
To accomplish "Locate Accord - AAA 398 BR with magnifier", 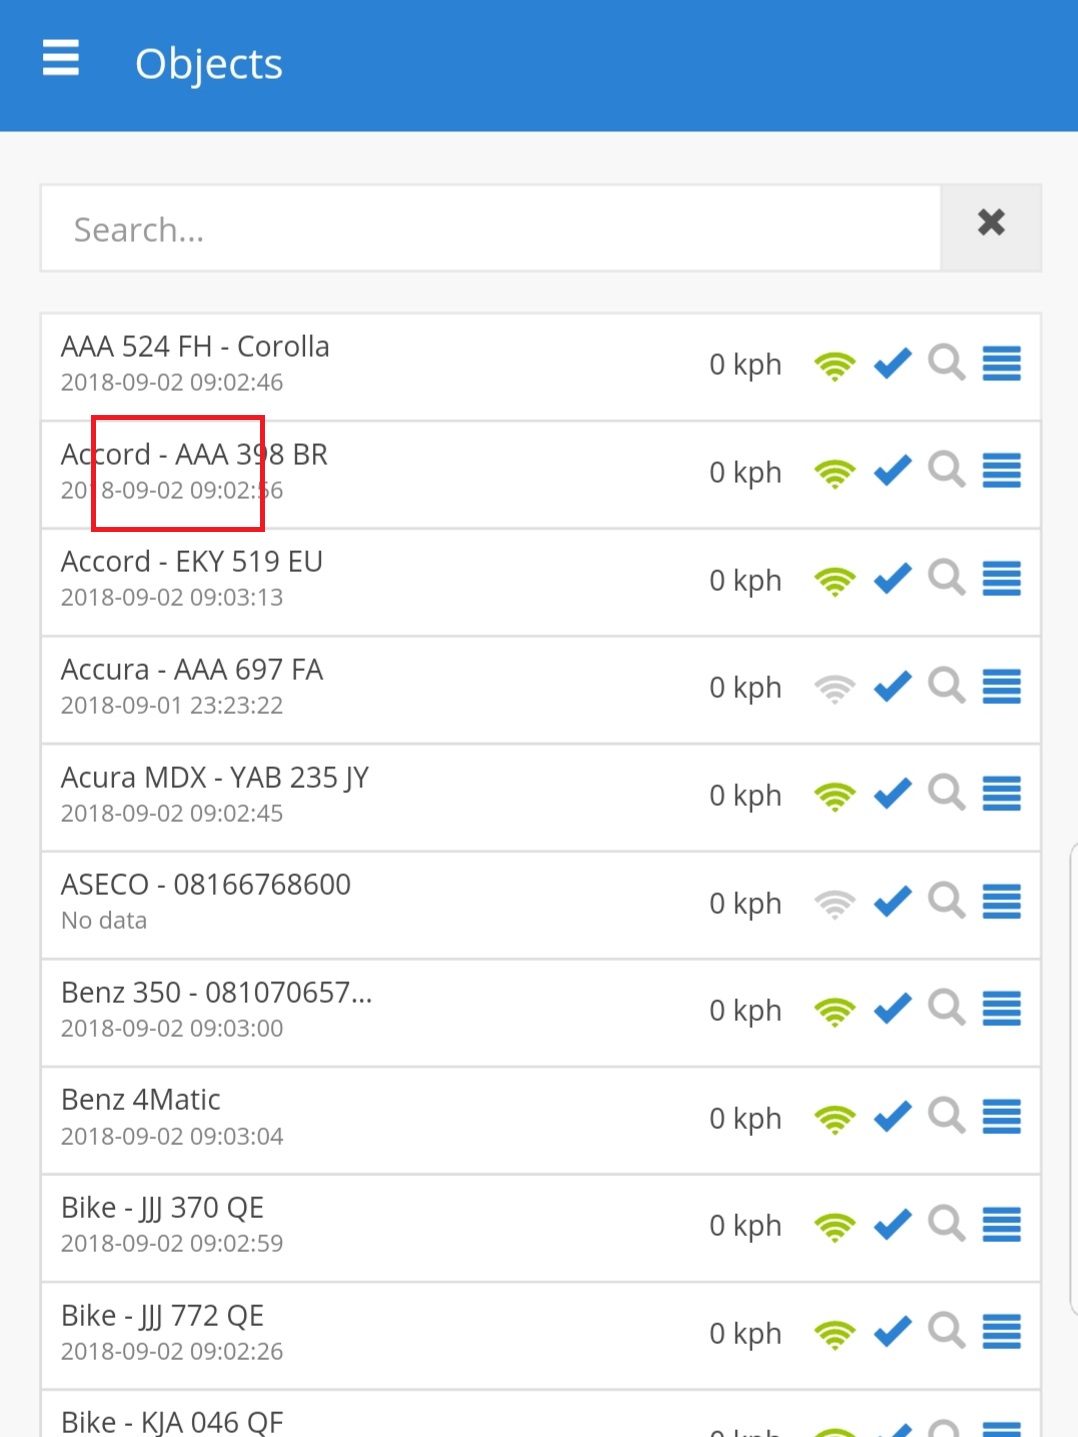I will [x=946, y=471].
